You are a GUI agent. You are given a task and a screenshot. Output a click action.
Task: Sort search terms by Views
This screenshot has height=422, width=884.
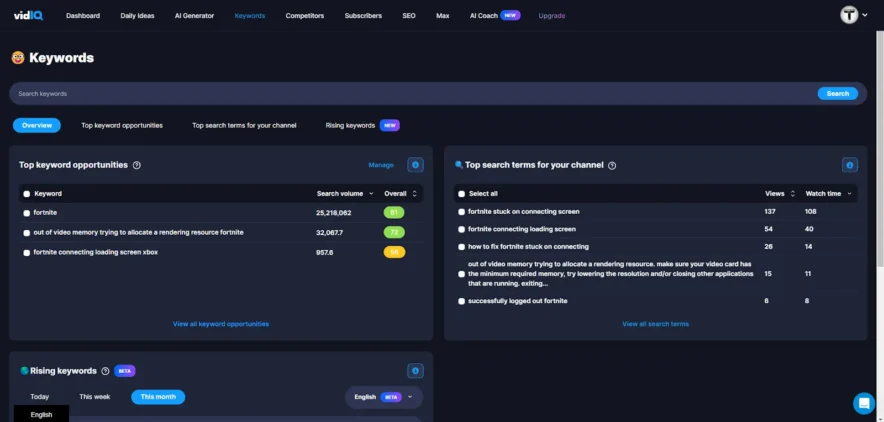(x=780, y=193)
